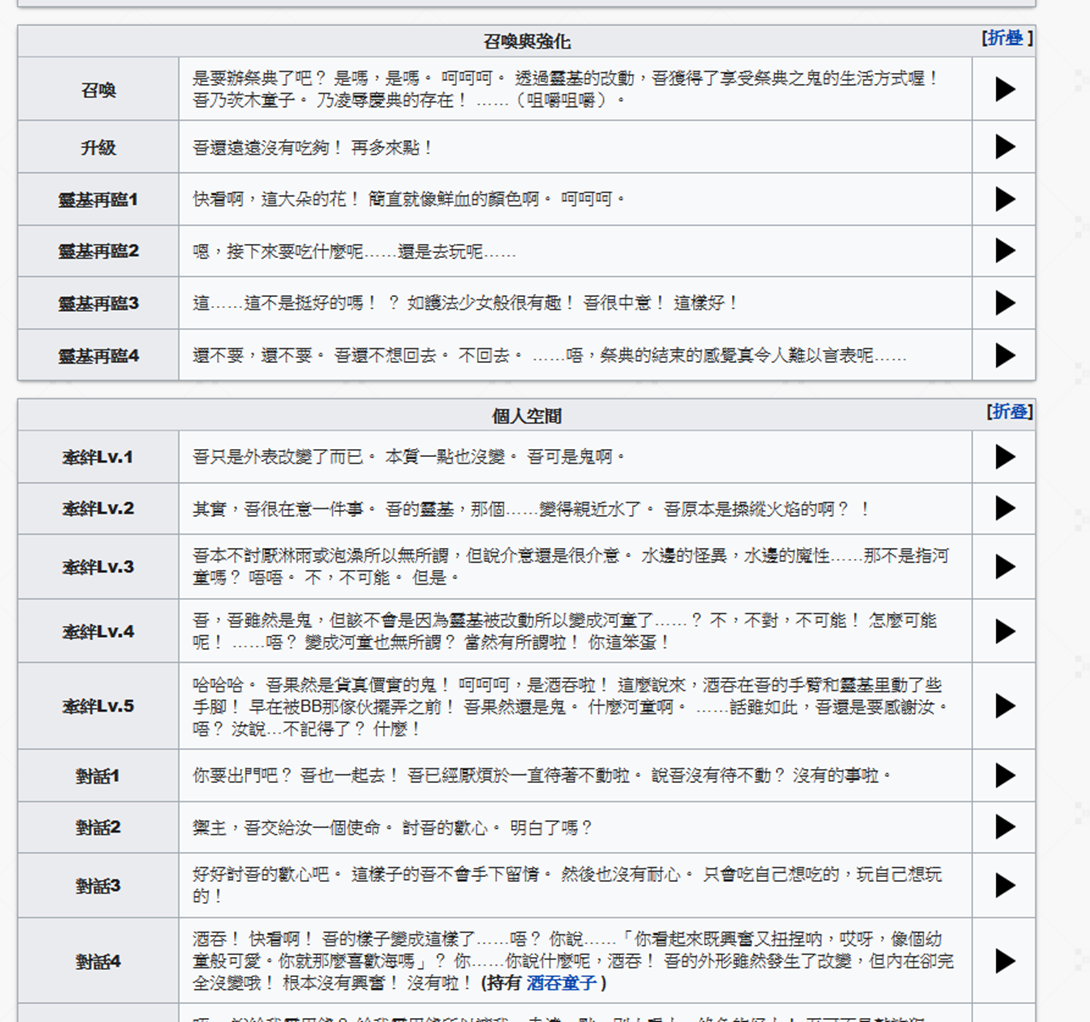This screenshot has width=1090, height=1022.
Task: Play the 羈絆Lv.1 voice clip
Action: 1003,456
